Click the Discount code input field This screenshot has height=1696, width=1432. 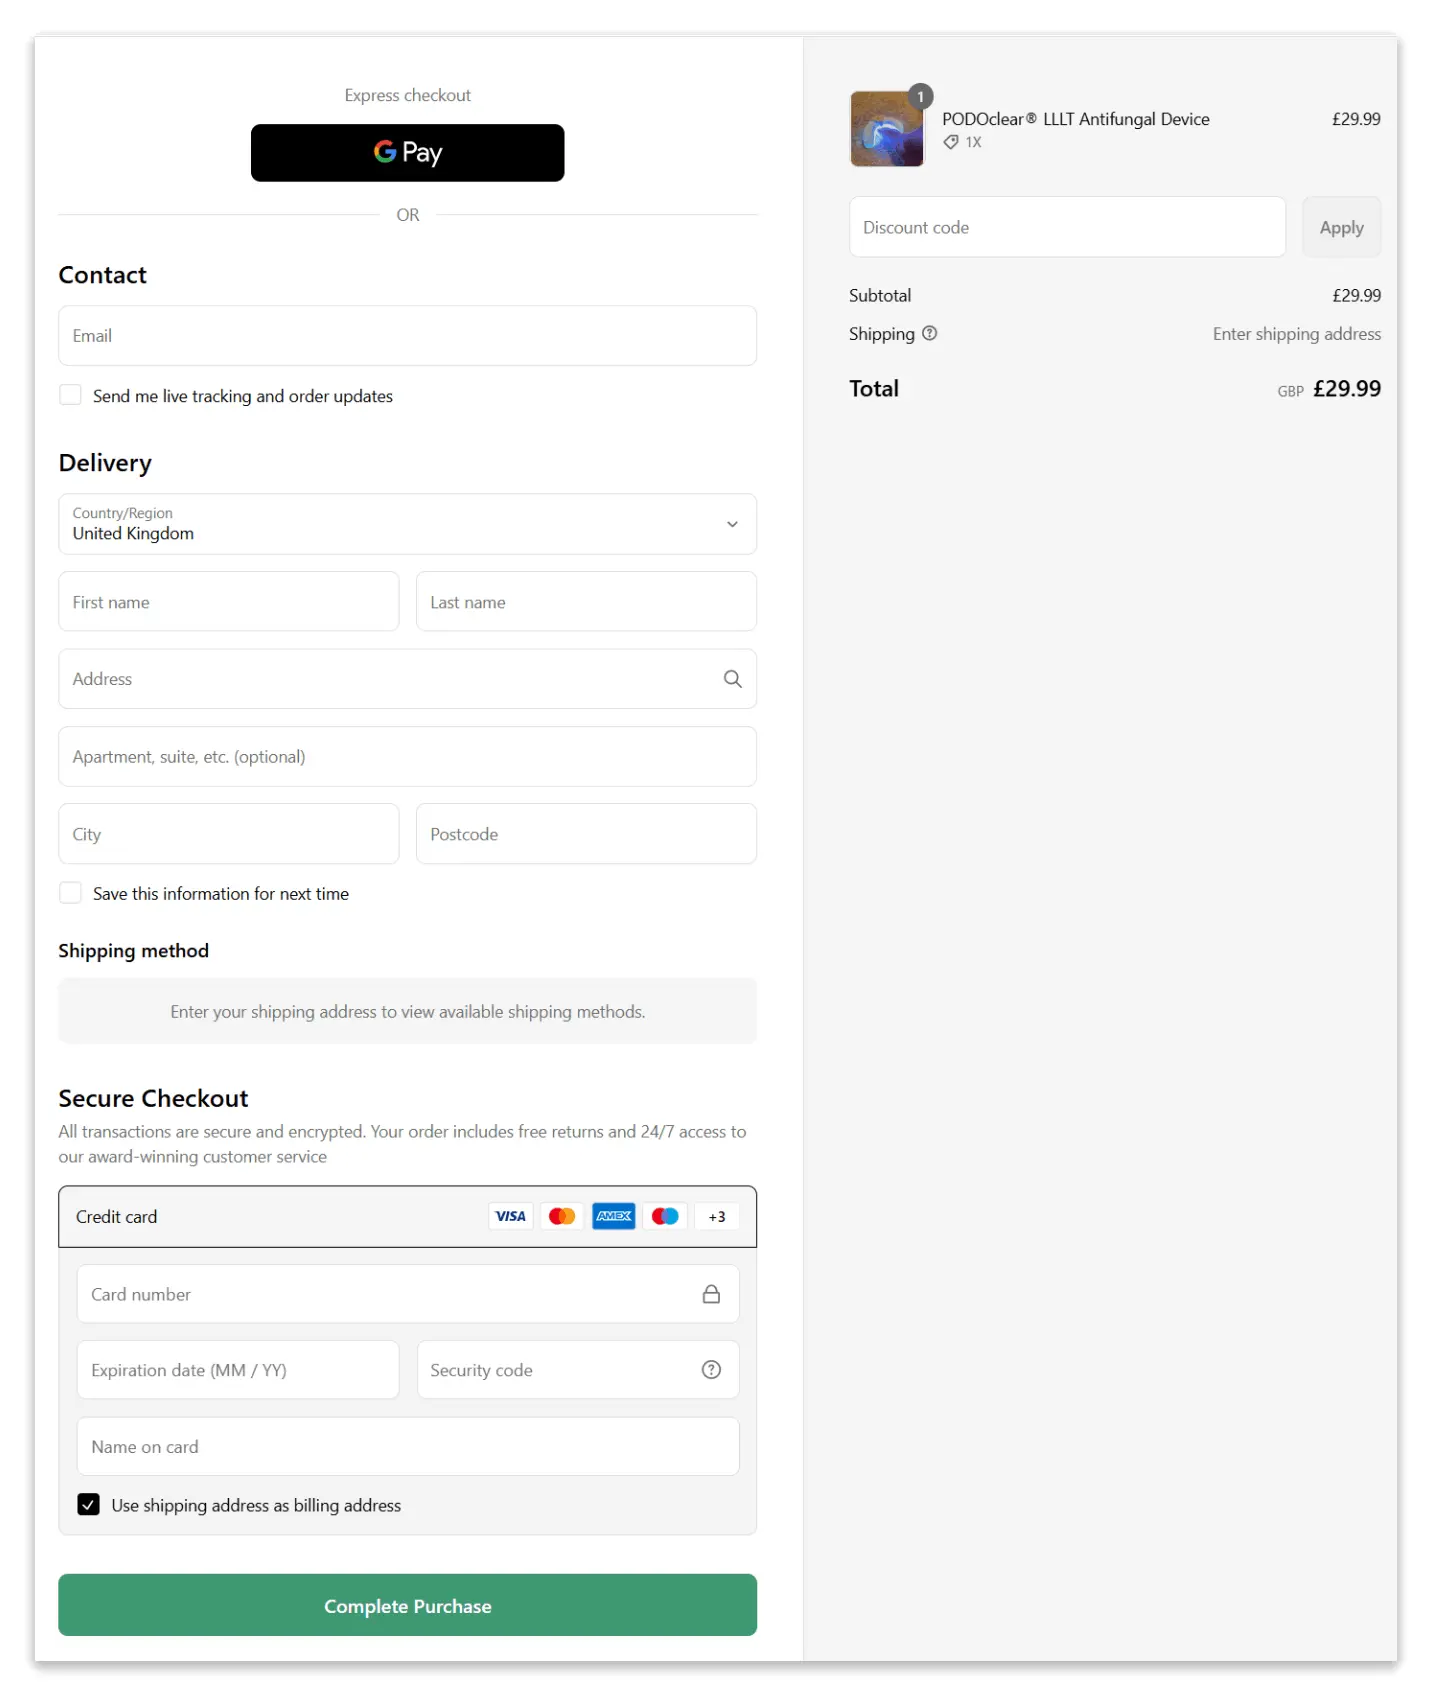1066,227
